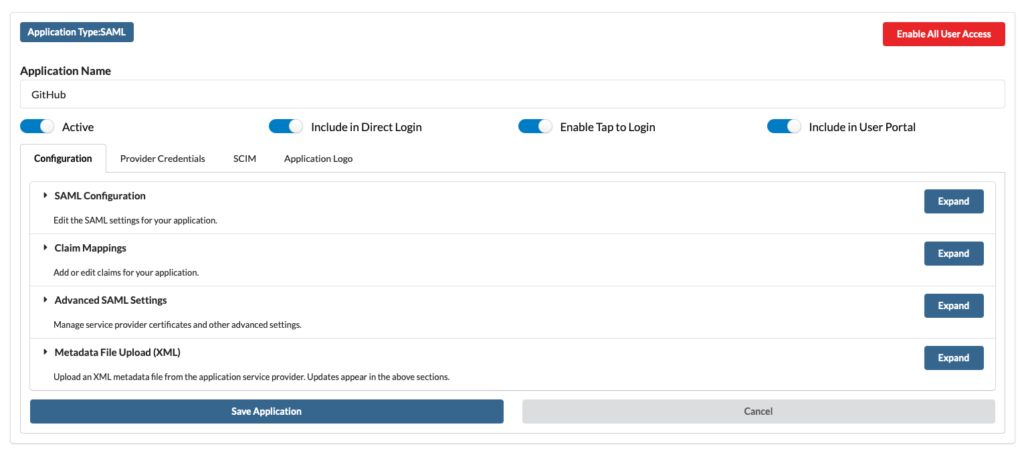Select the Advanced SAML Settings heading

[111, 300]
